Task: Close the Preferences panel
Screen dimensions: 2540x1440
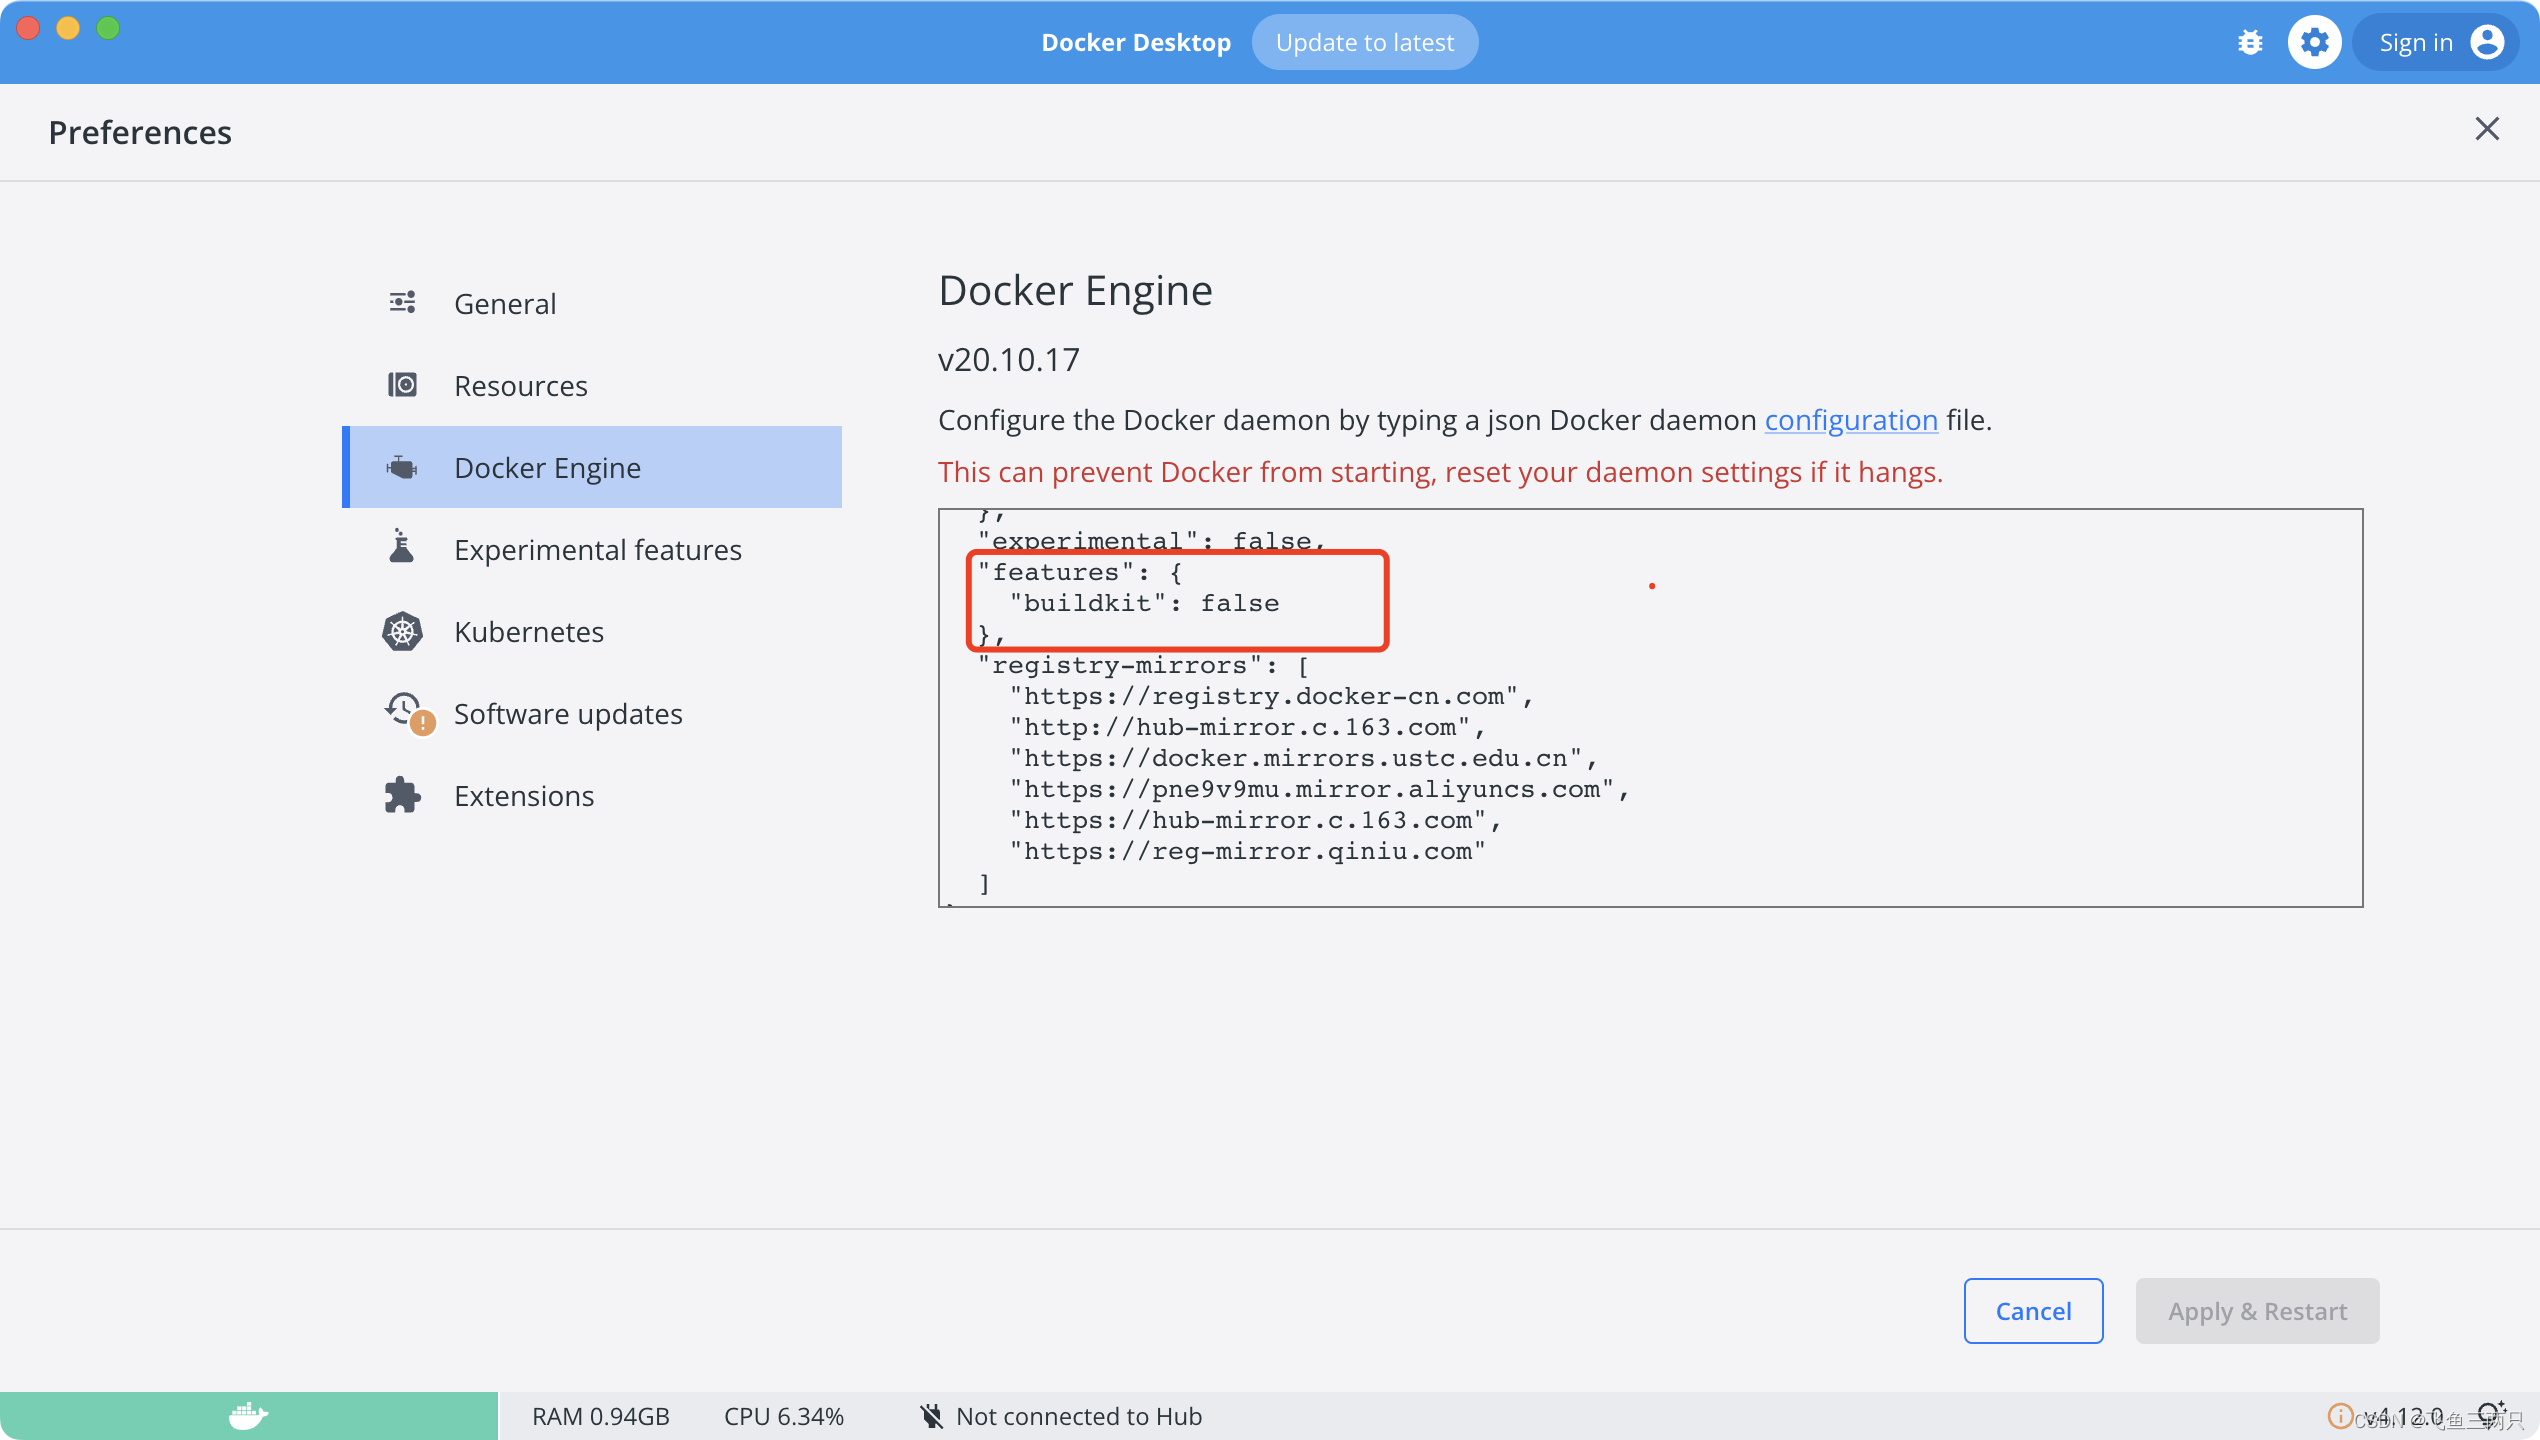Action: (x=2487, y=129)
